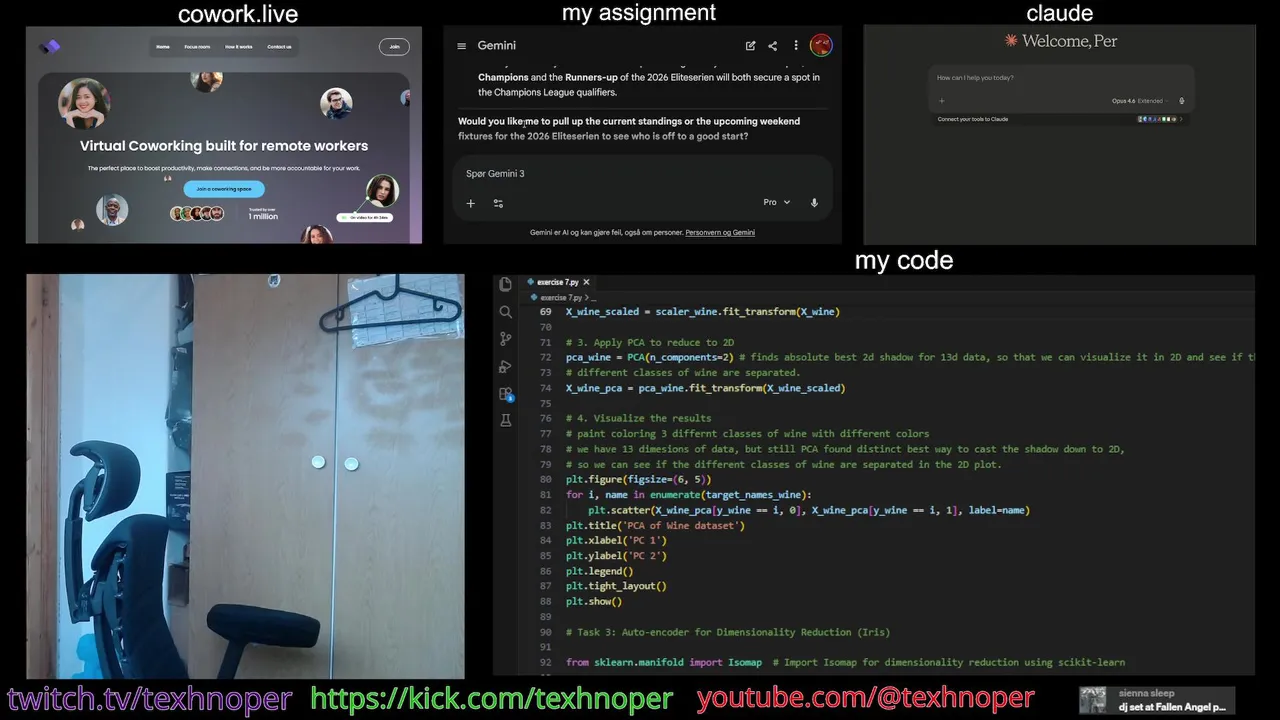Click the 'Join a coworking space' button
This screenshot has height=720, width=1280.
click(224, 189)
